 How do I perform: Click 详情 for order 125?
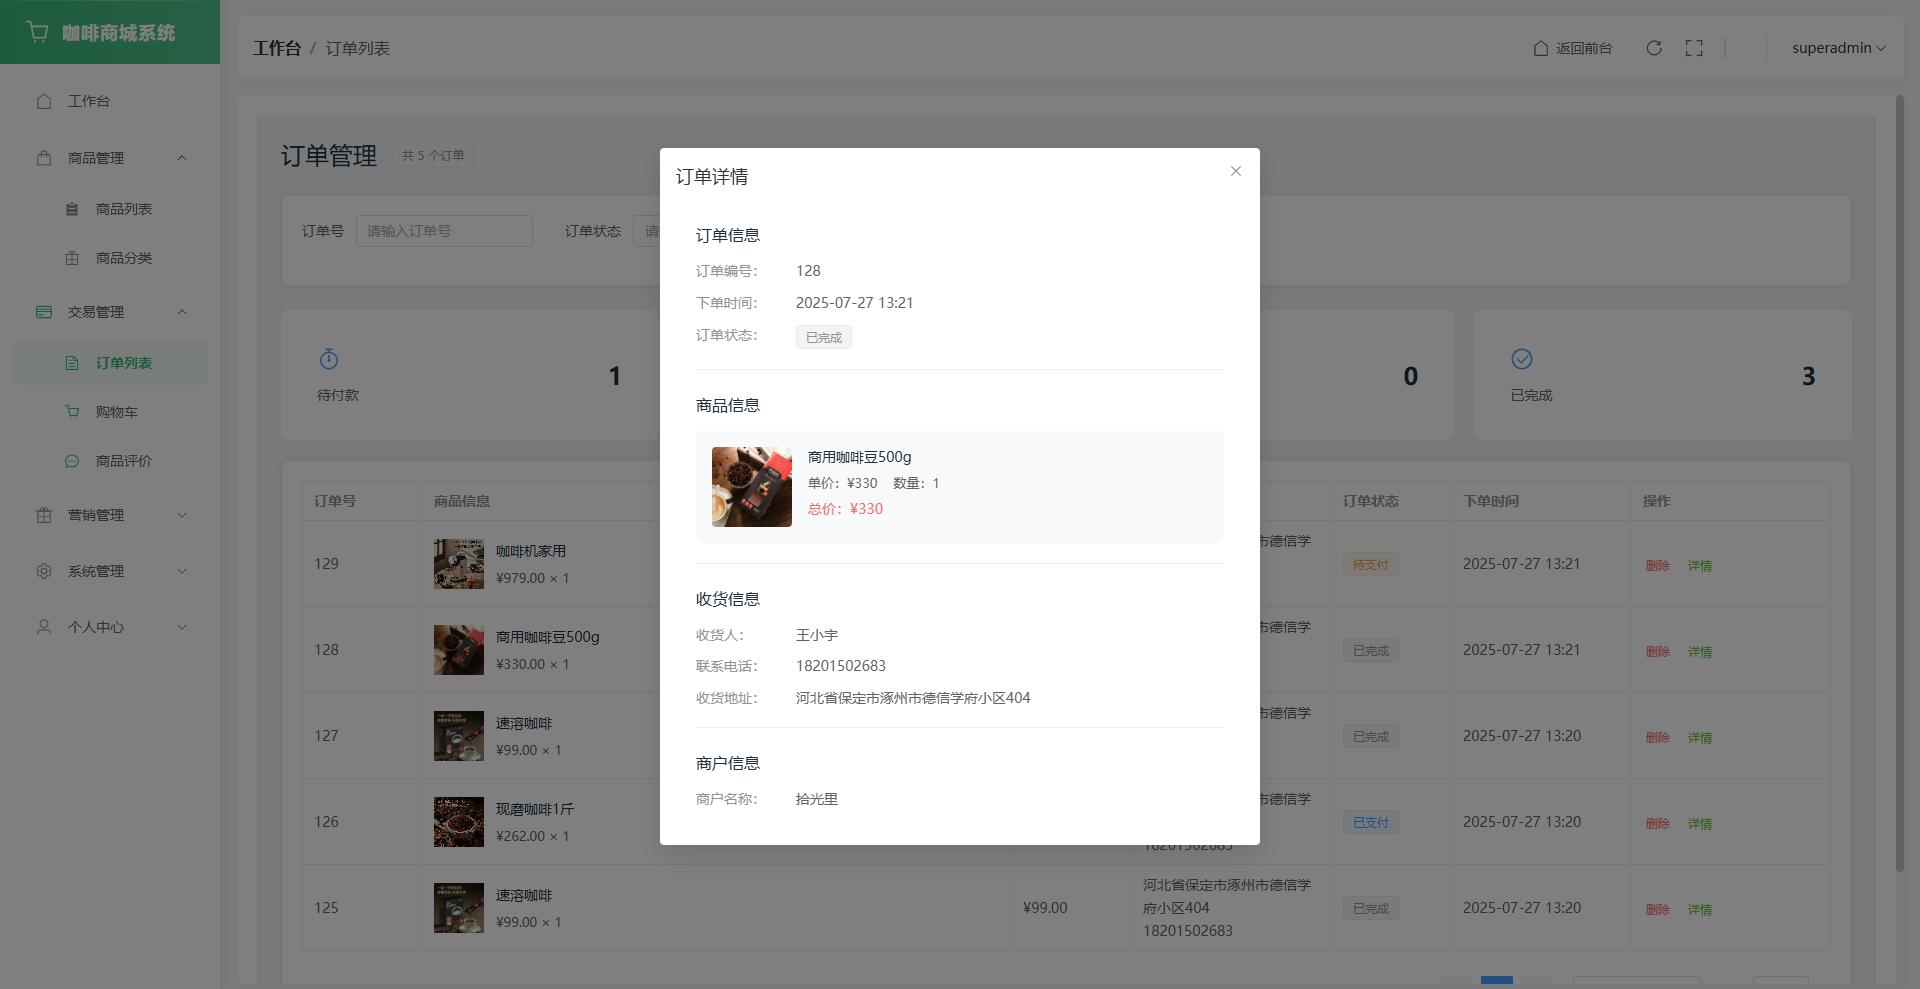1700,909
